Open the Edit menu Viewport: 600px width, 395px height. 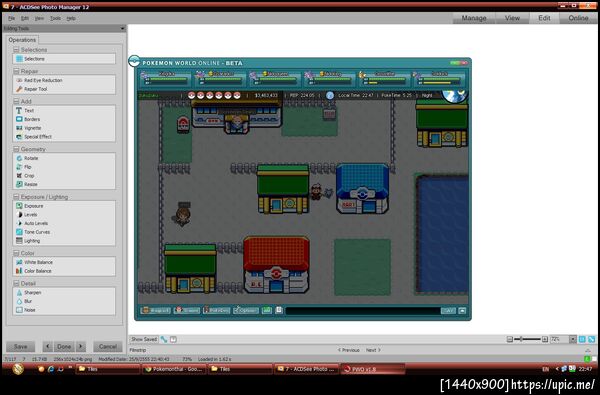pyautogui.click(x=25, y=18)
